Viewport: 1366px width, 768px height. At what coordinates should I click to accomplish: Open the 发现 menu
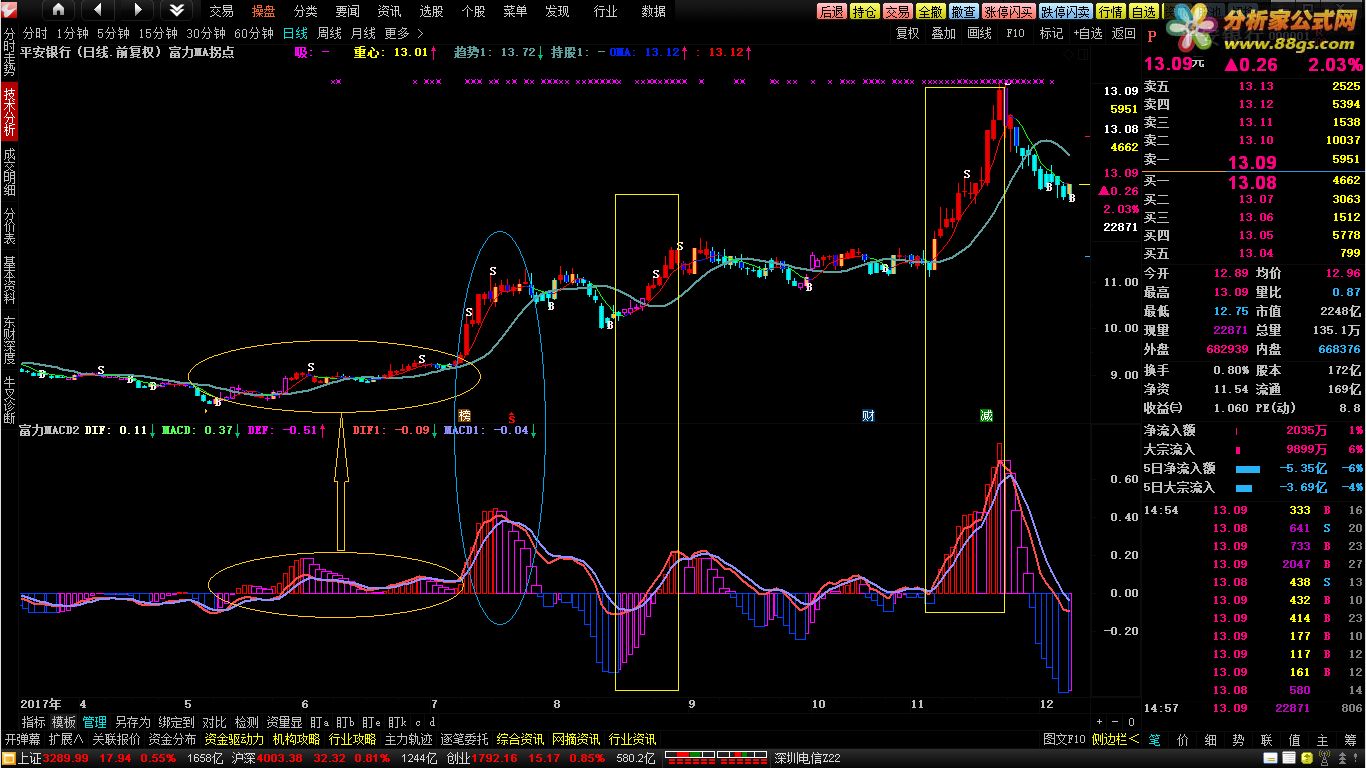(x=557, y=11)
